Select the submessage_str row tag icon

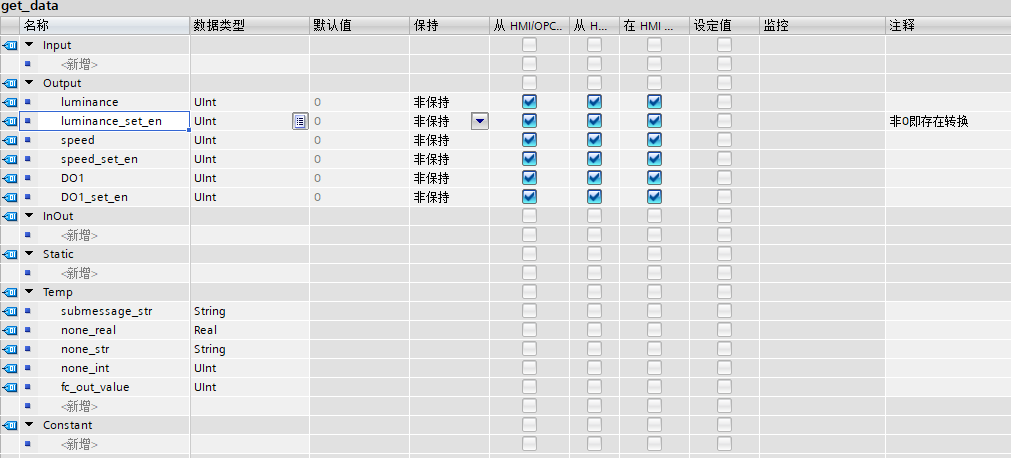[10, 311]
